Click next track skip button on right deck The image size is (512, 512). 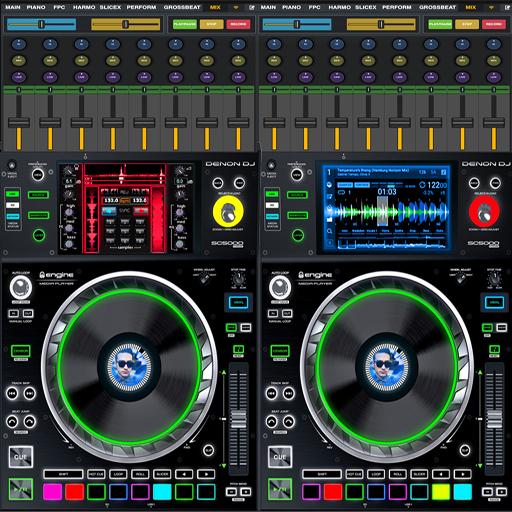(x=289, y=394)
